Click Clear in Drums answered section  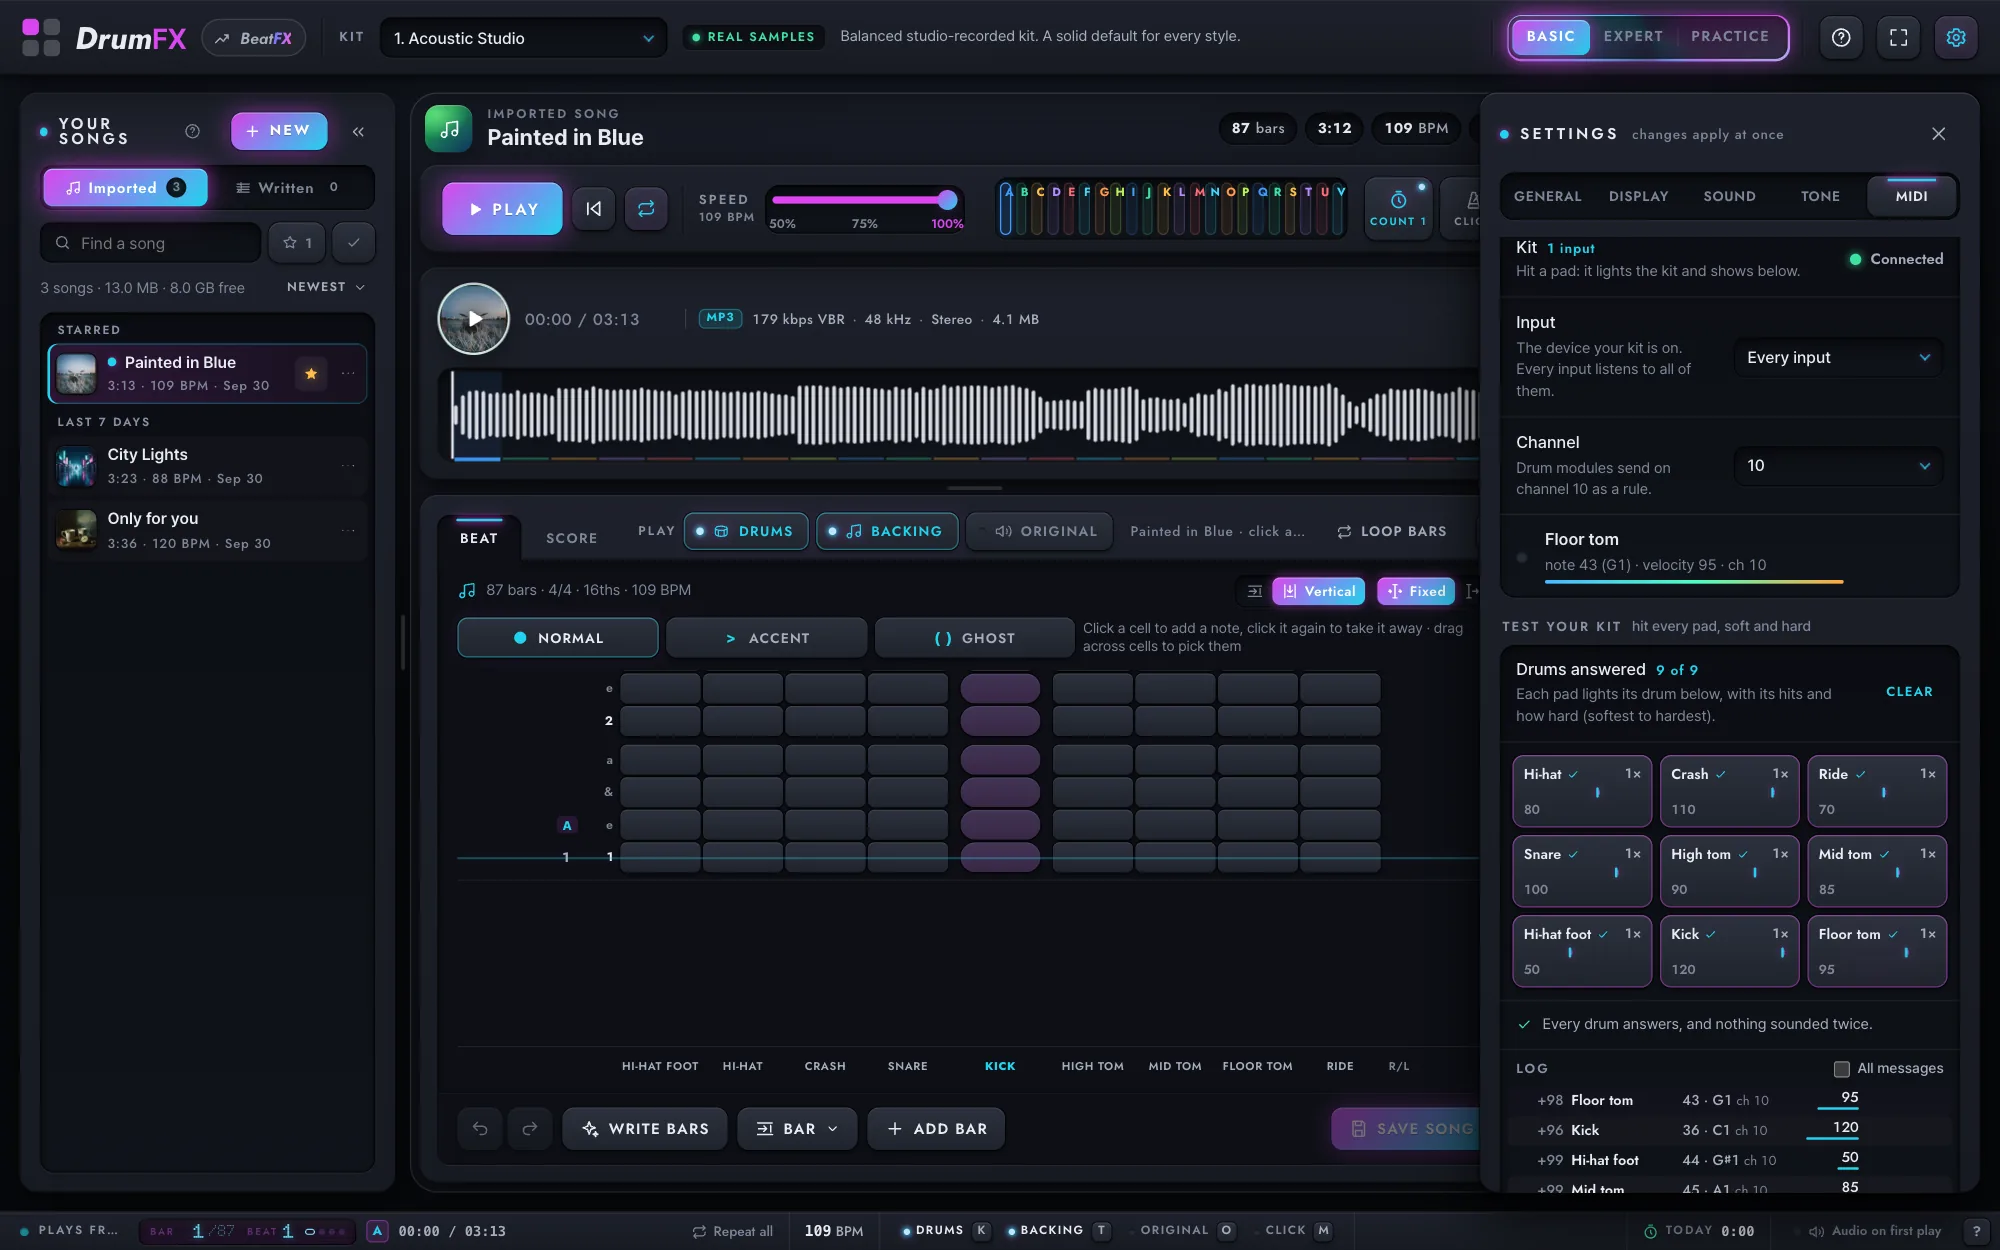coord(1909,692)
